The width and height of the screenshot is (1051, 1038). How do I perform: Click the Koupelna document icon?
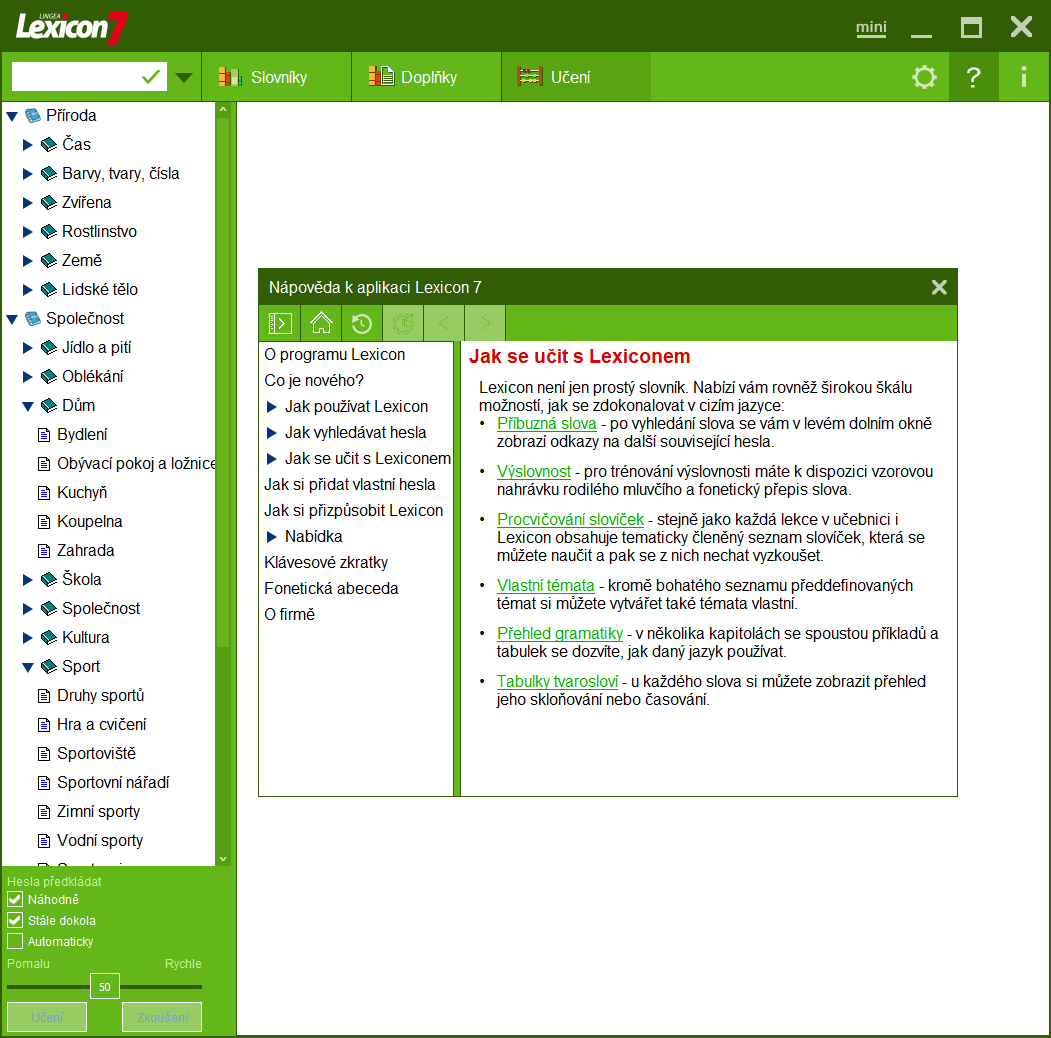point(44,522)
